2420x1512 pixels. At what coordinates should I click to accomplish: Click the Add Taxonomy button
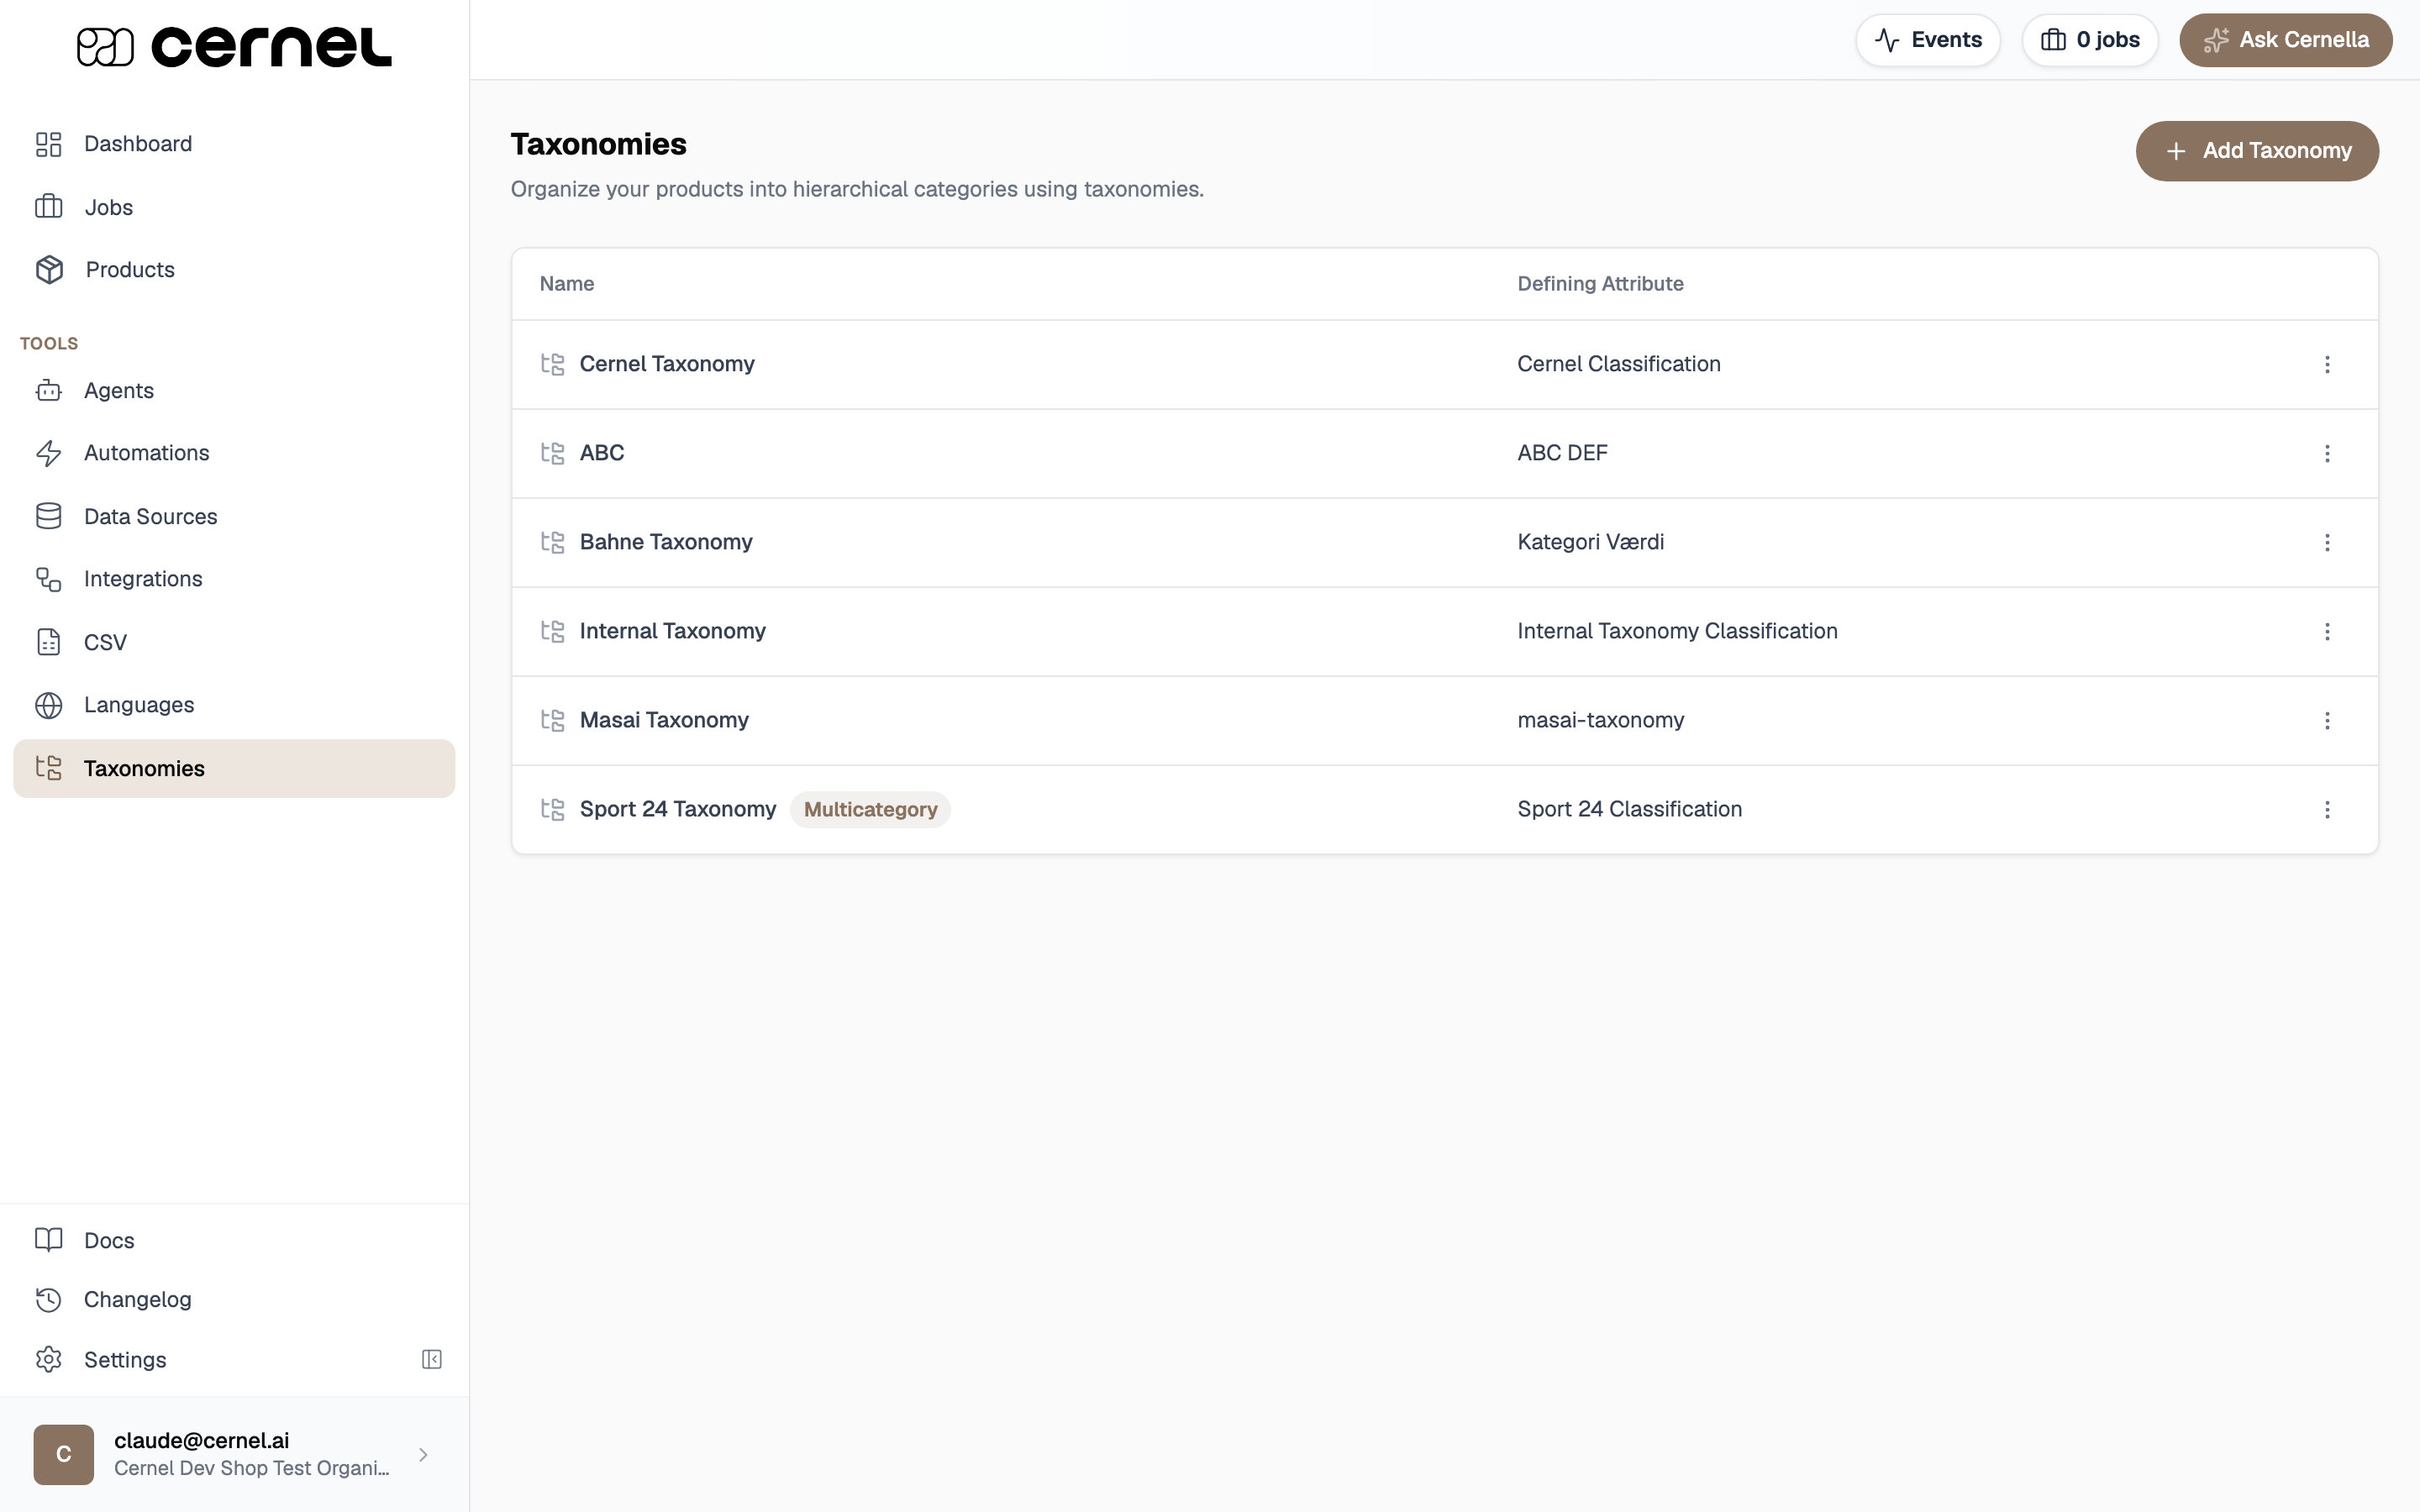(2257, 151)
